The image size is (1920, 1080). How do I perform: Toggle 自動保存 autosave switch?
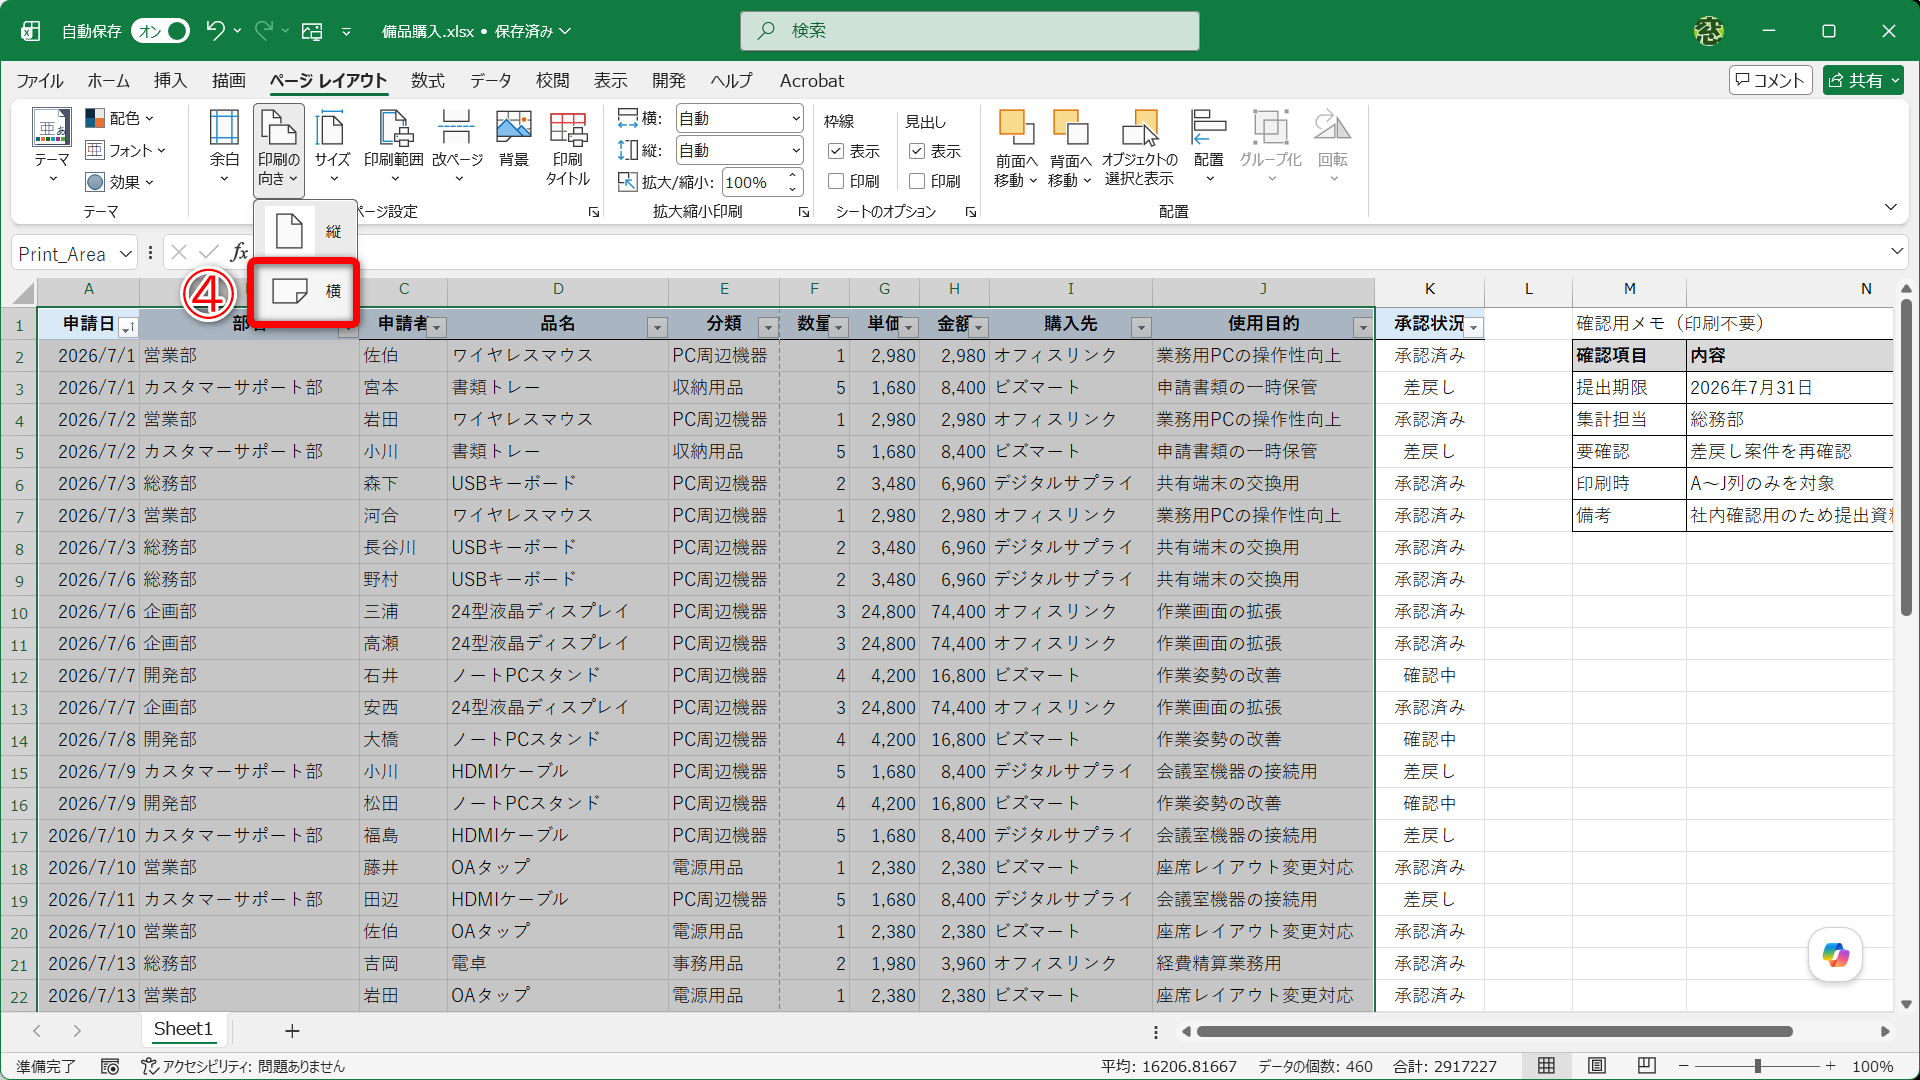click(x=161, y=31)
